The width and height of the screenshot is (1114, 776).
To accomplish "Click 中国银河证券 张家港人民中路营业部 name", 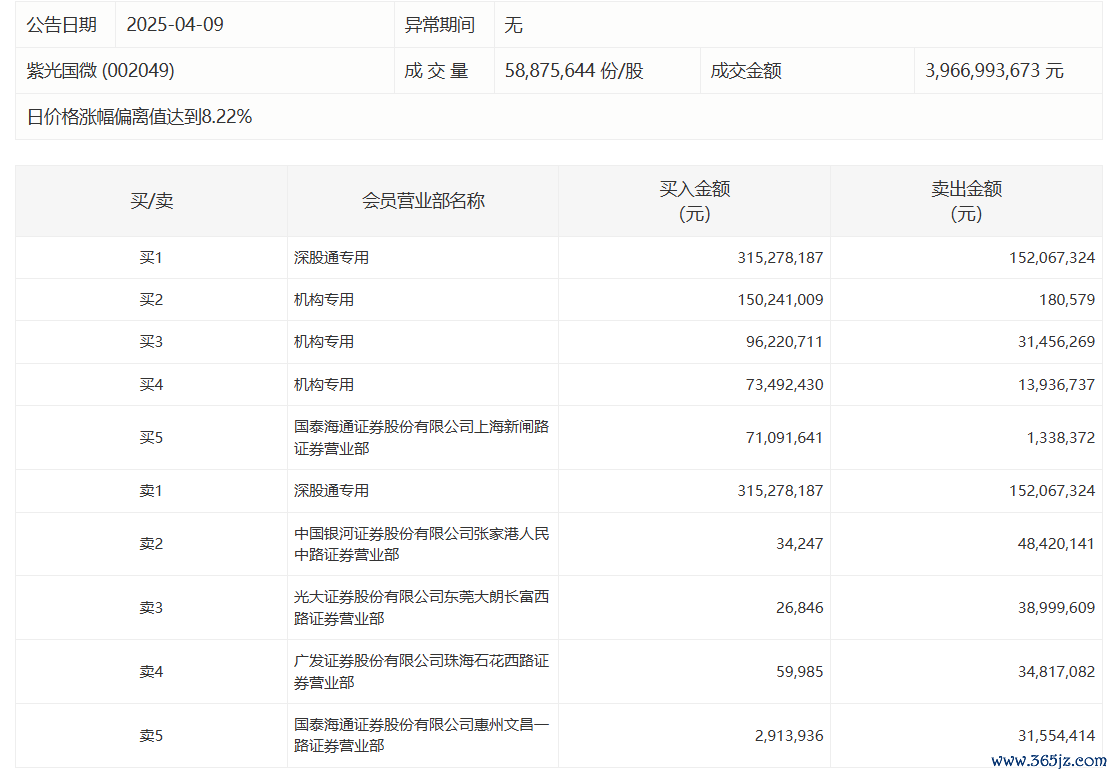I will [422, 544].
